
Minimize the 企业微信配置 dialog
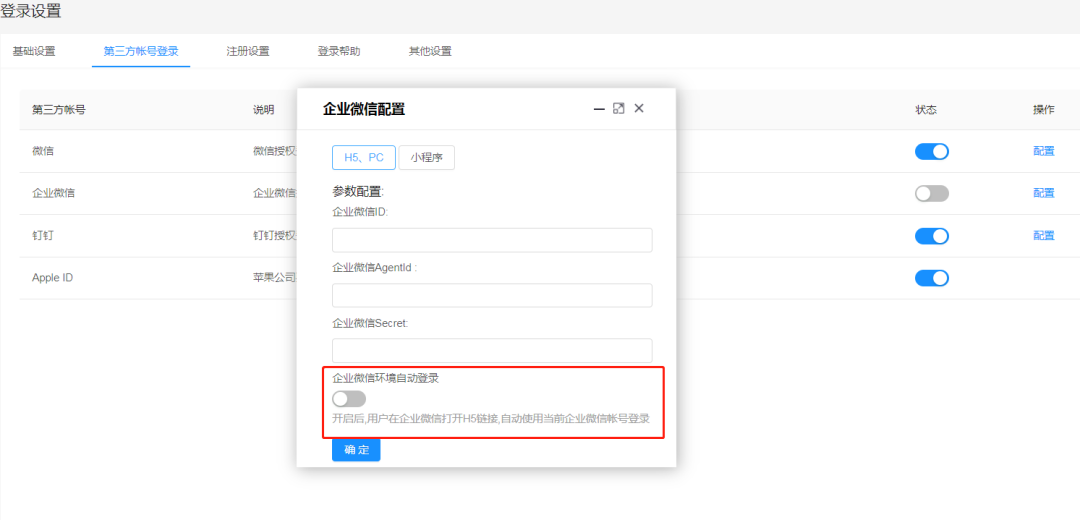[599, 109]
